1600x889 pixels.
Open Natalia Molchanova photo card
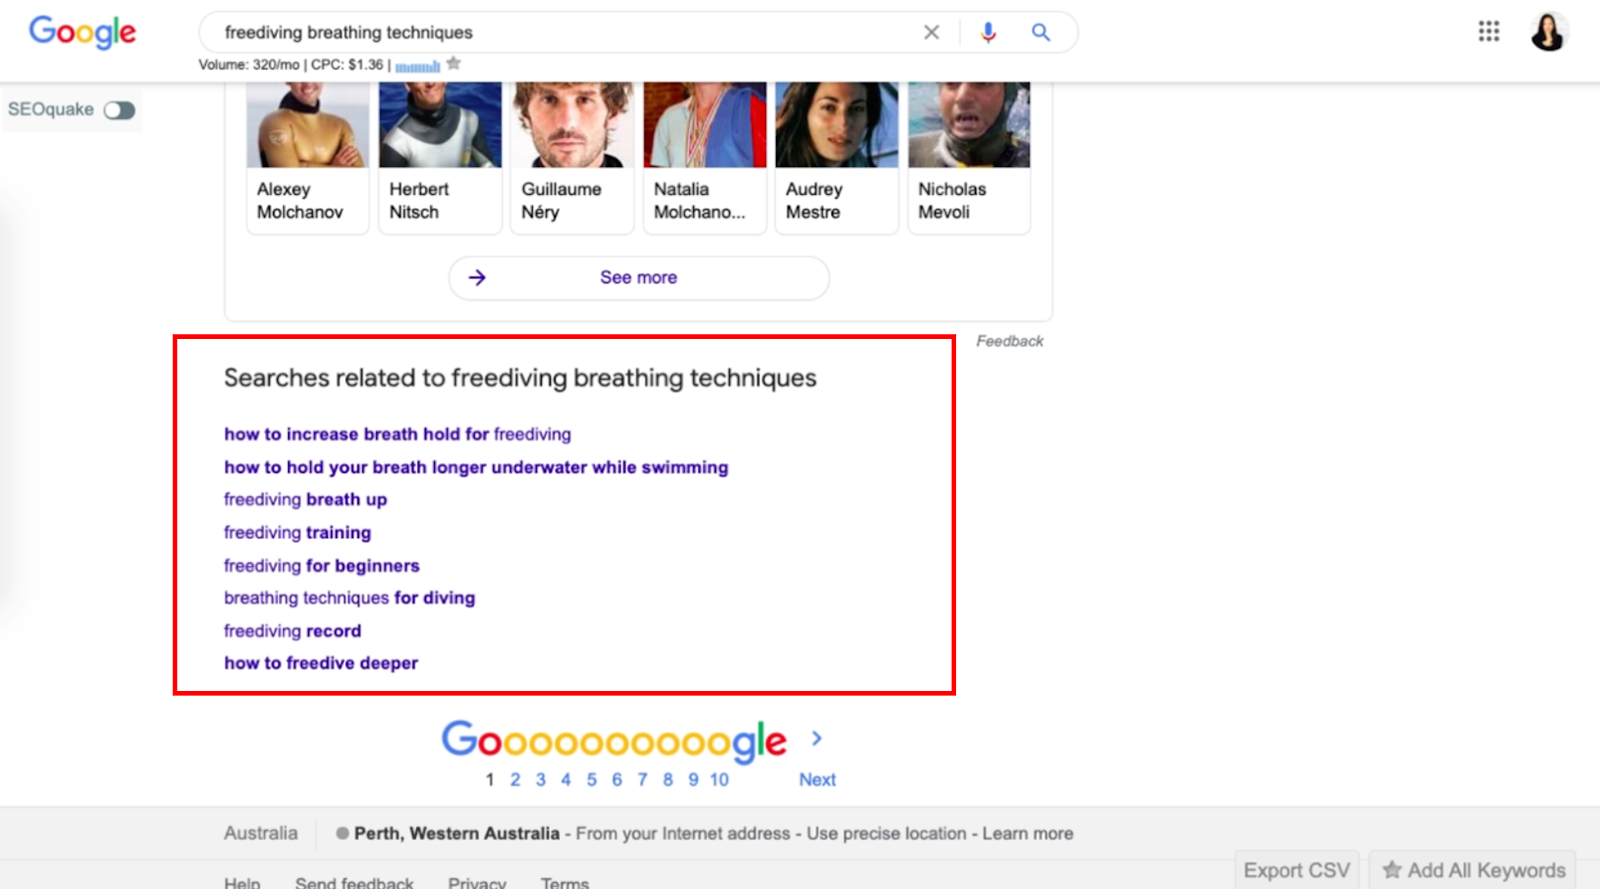click(x=705, y=158)
